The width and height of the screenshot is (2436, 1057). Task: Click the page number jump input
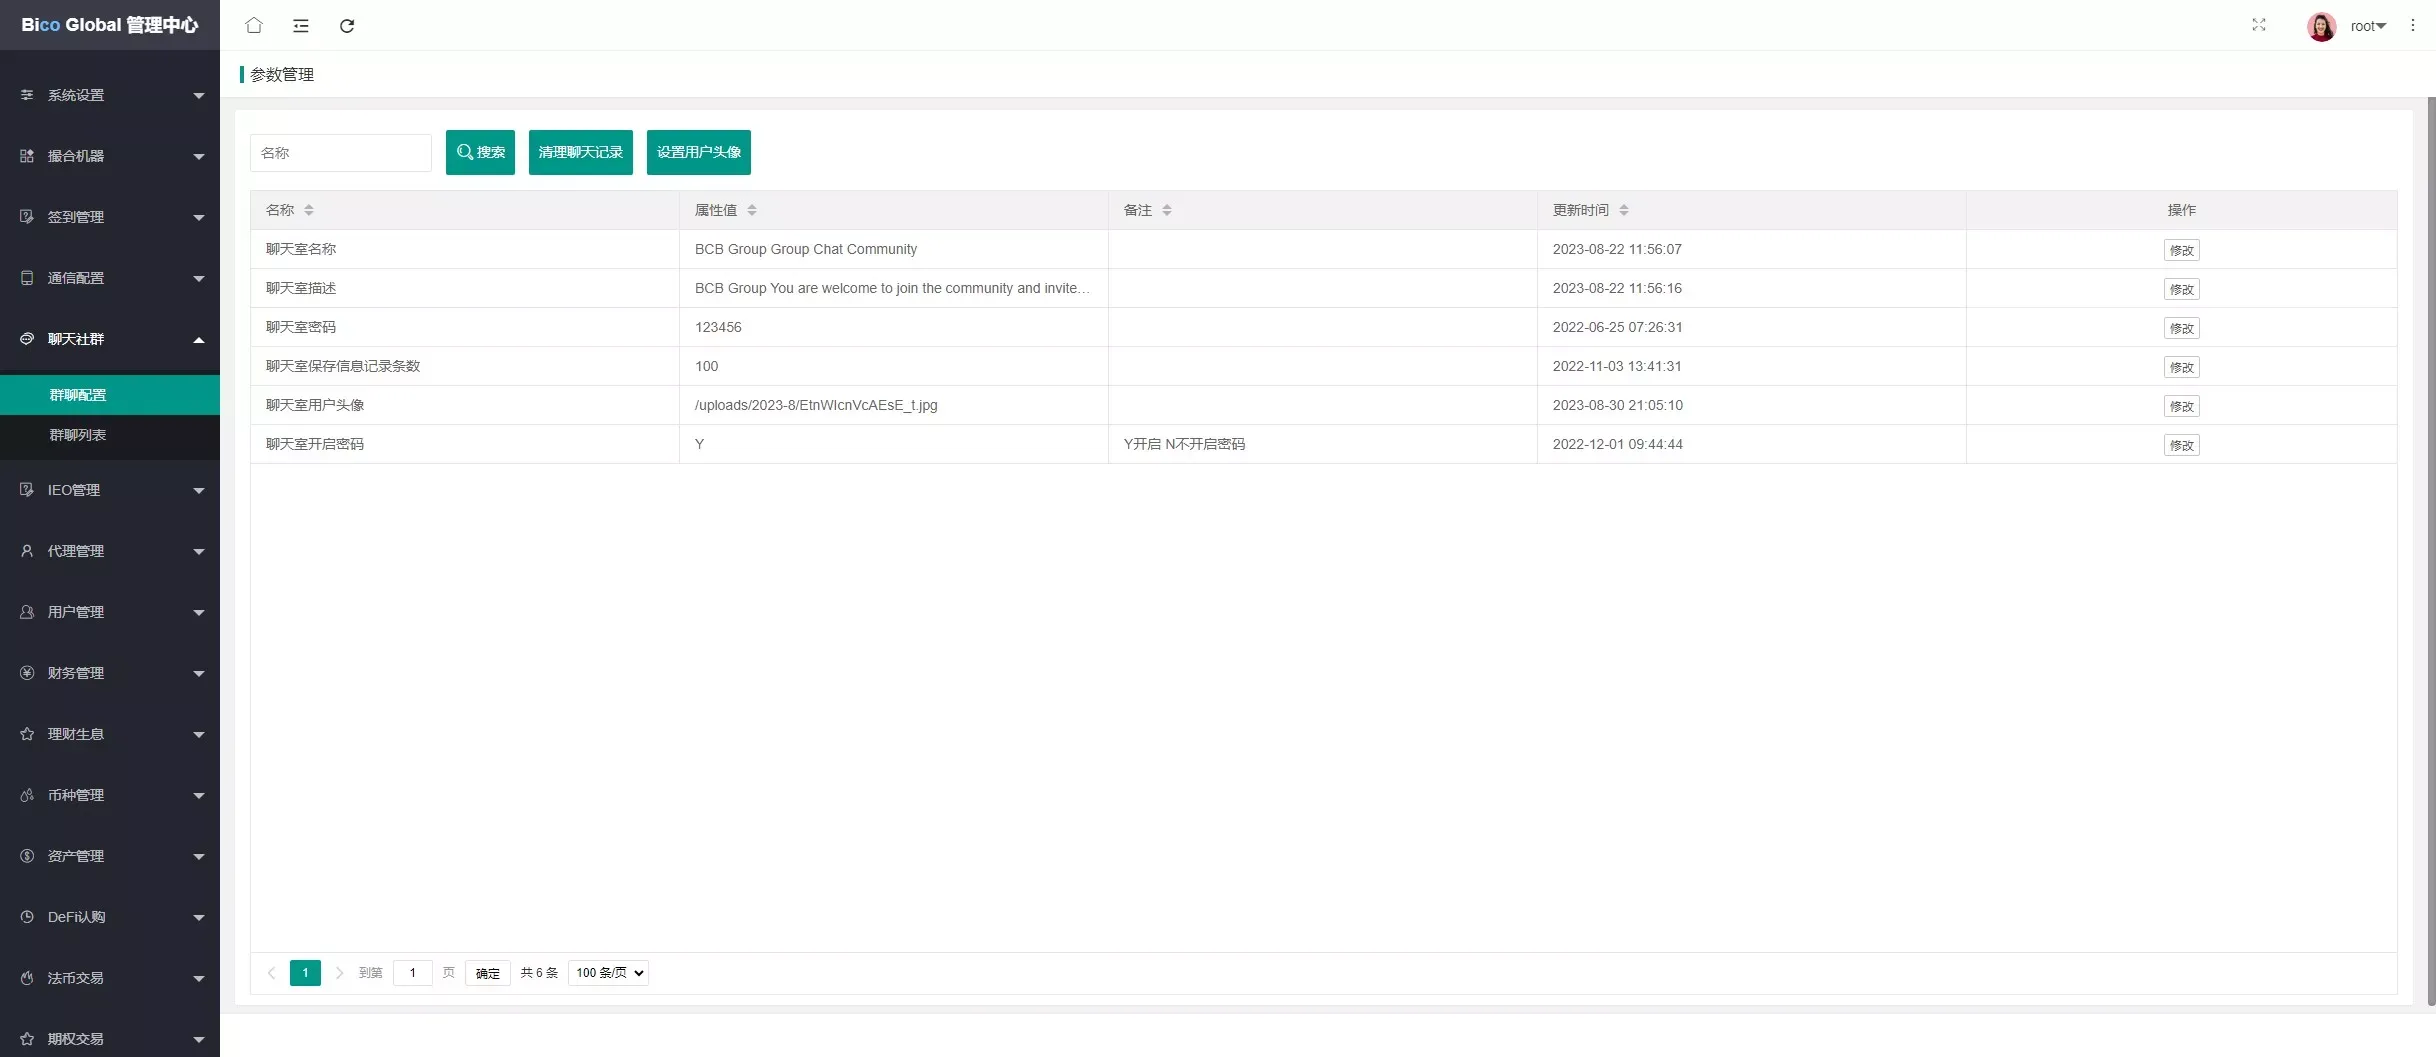pyautogui.click(x=413, y=973)
